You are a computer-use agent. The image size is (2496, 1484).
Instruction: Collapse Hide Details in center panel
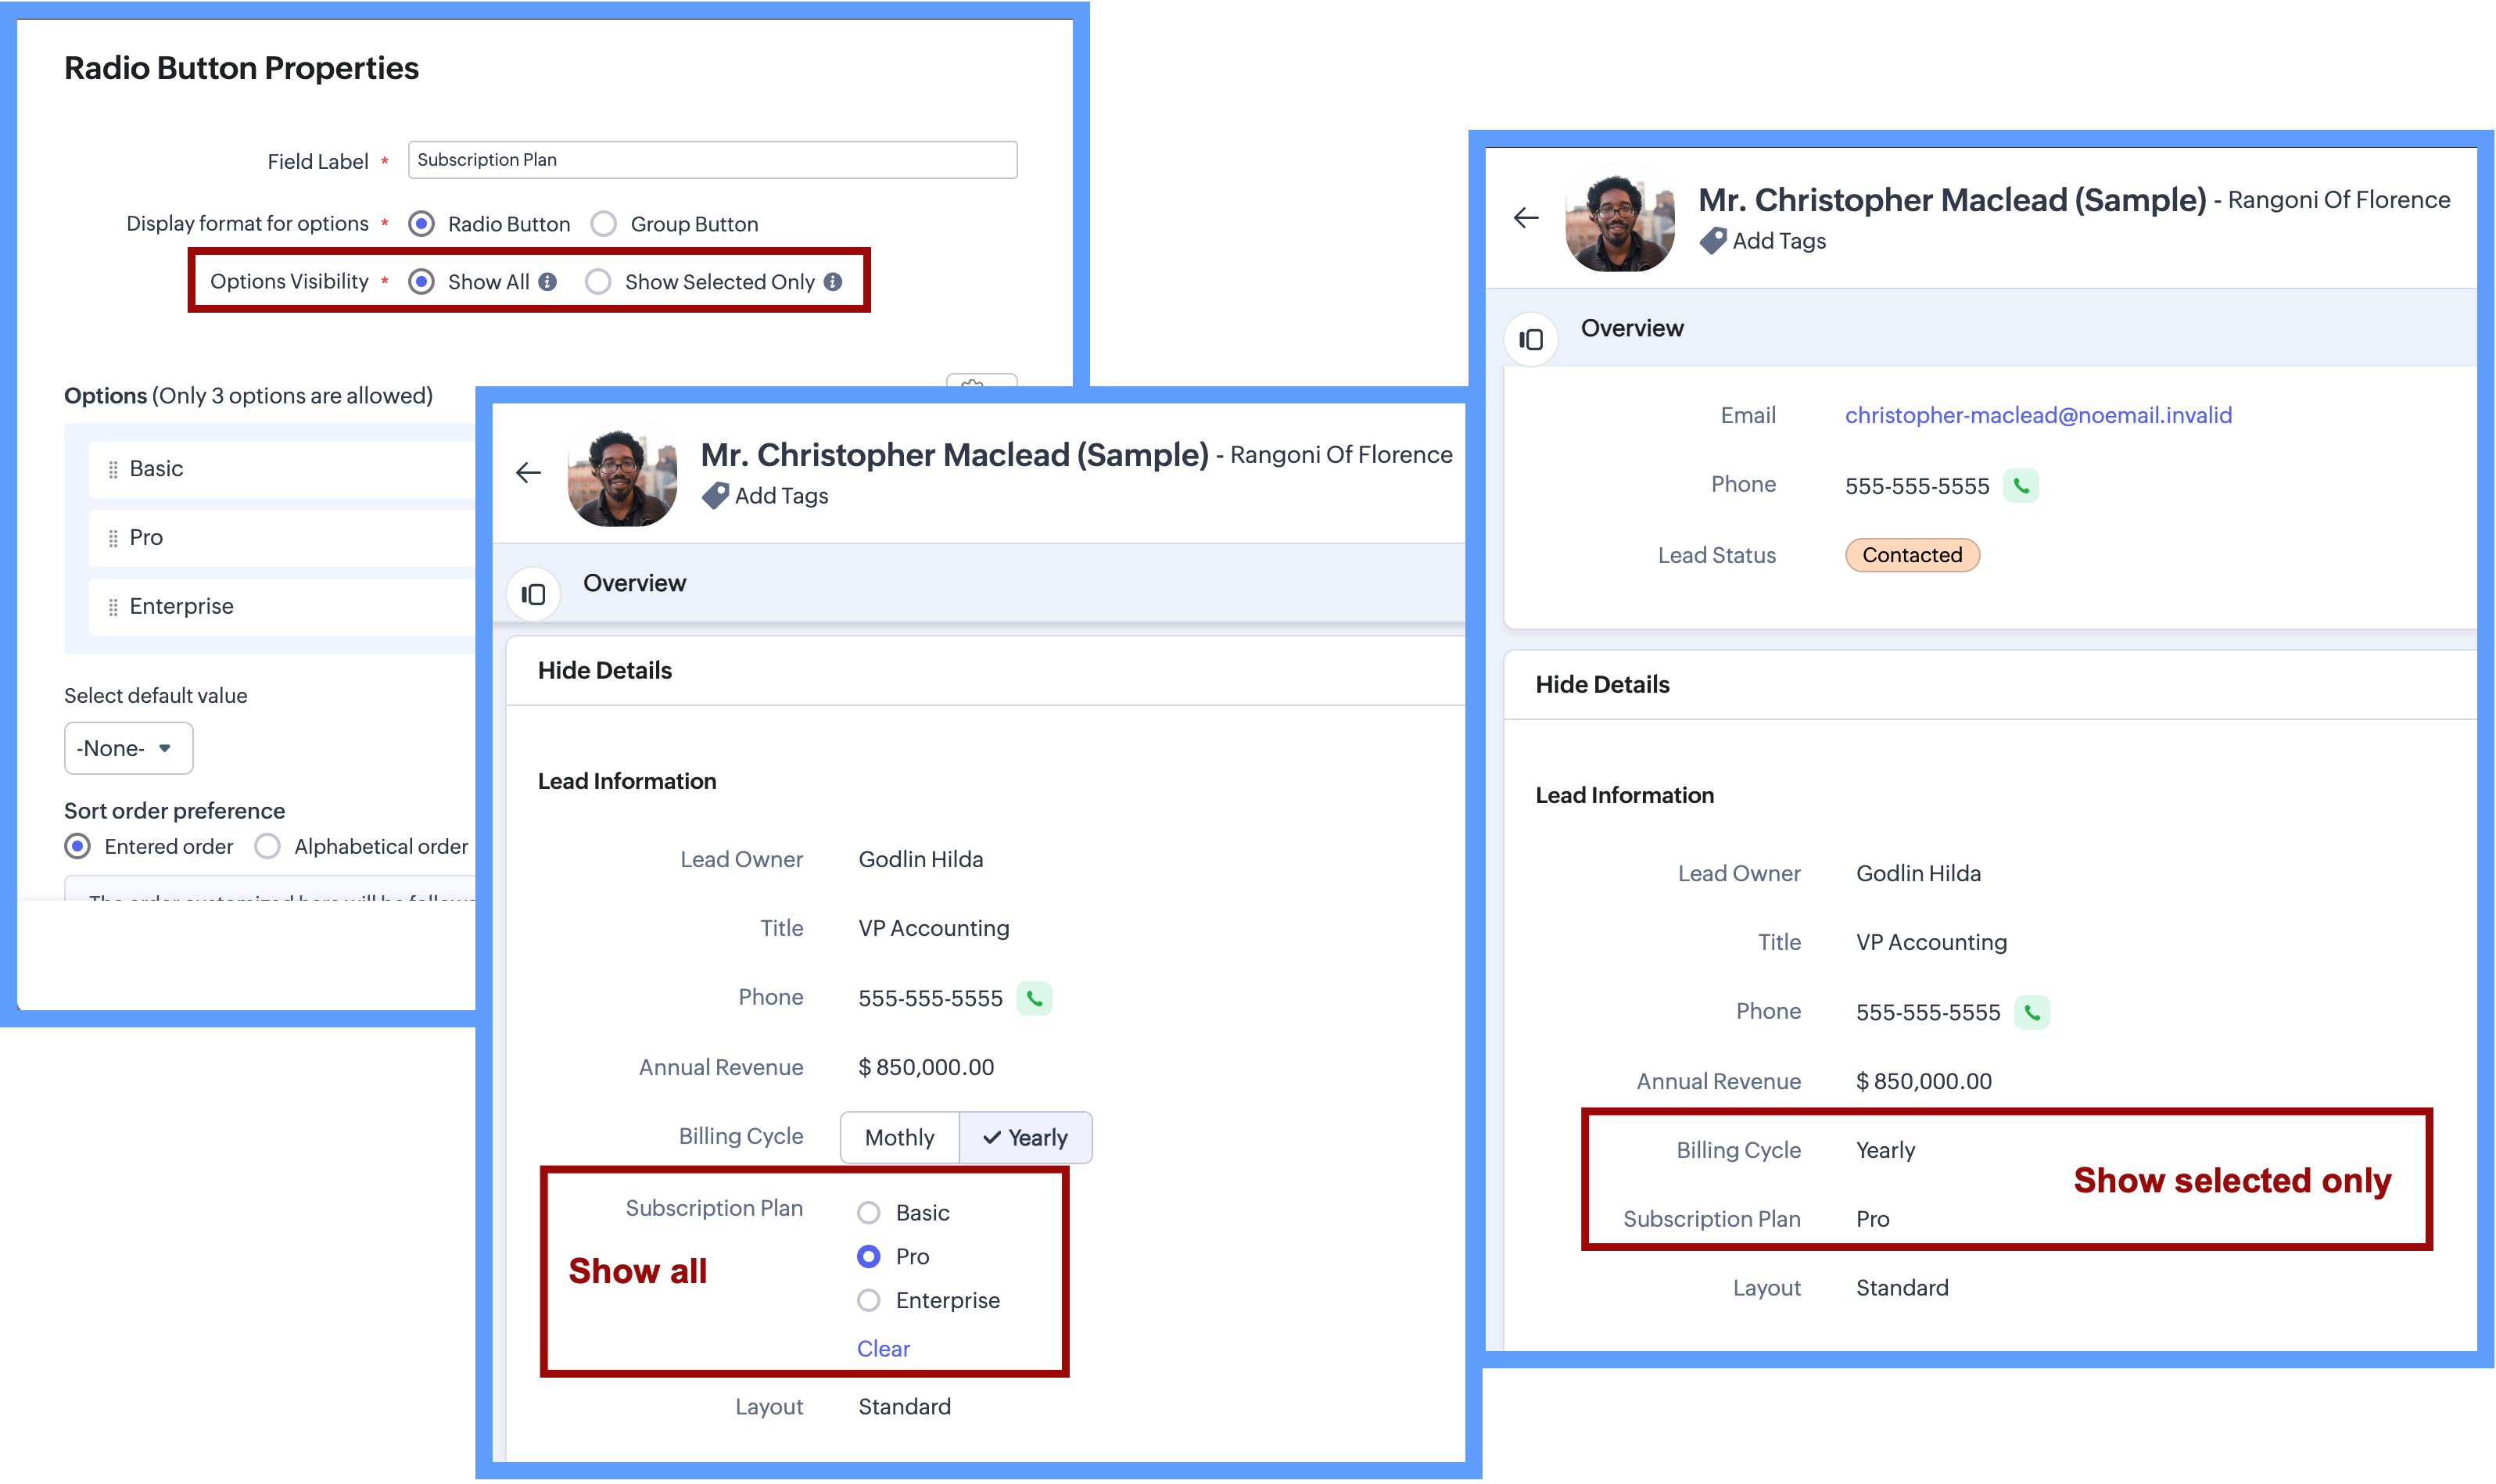click(605, 670)
